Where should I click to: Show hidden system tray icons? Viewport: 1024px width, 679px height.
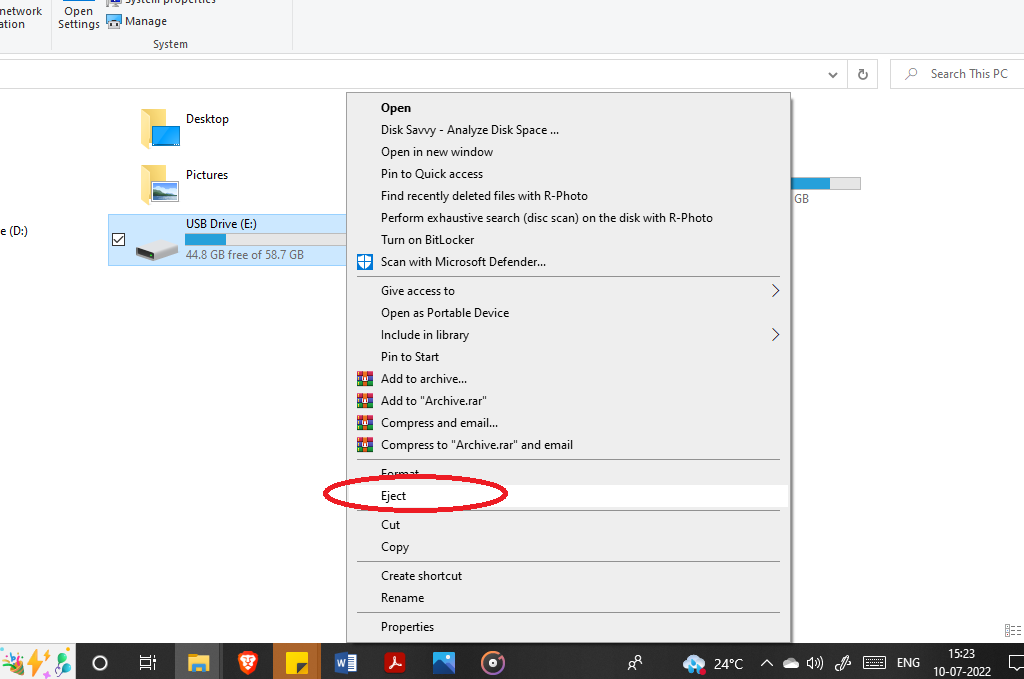pos(766,662)
